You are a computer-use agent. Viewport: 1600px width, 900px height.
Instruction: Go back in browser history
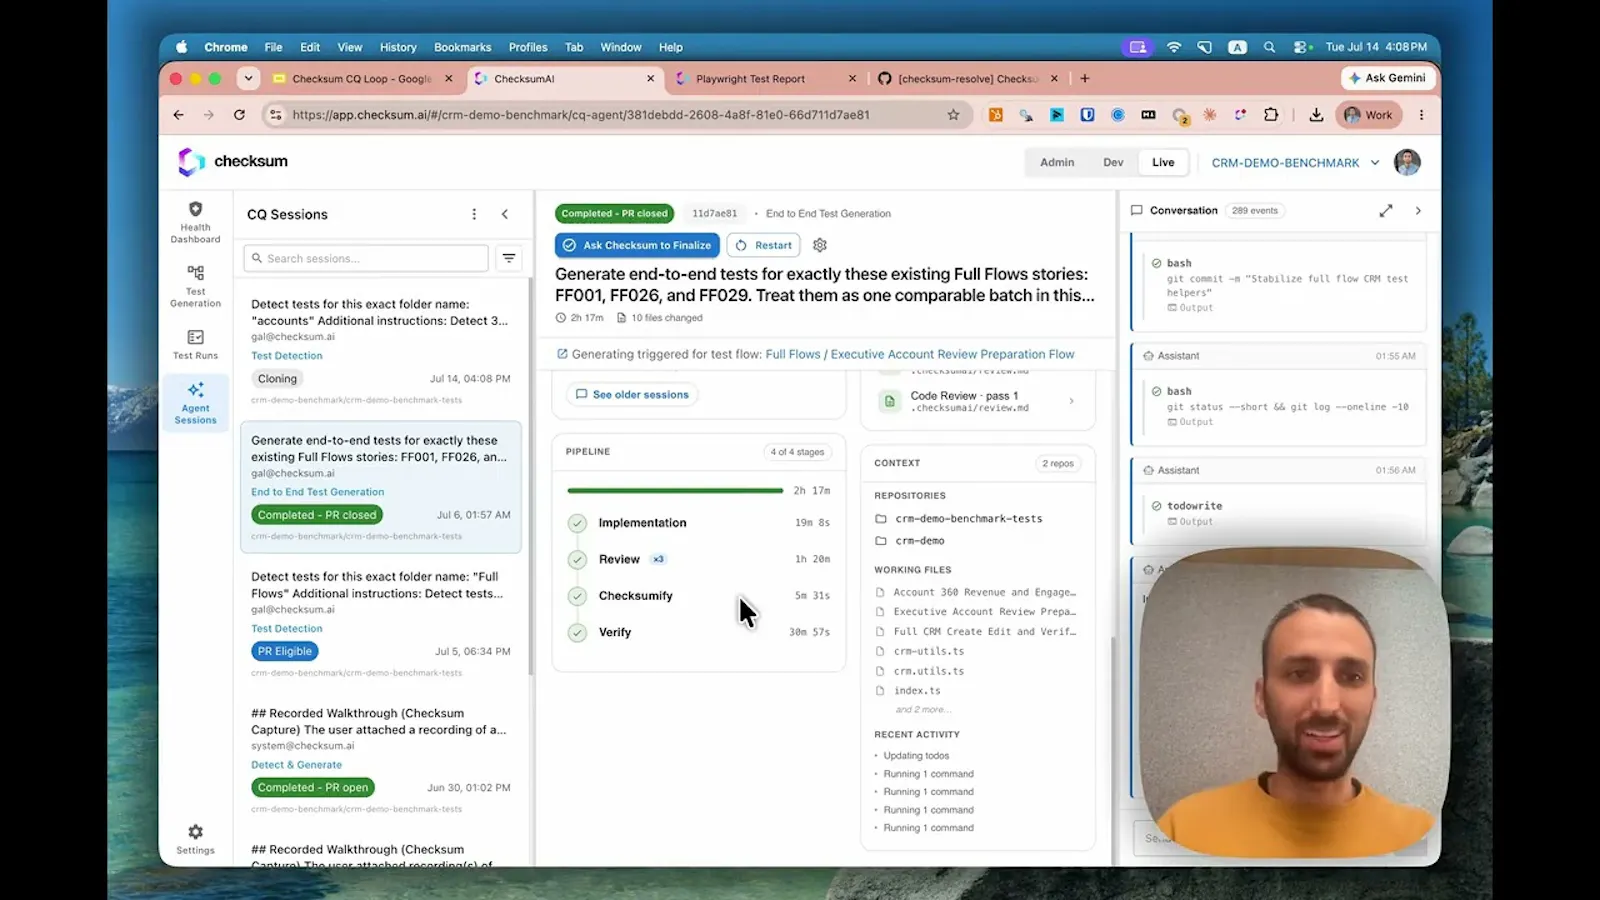(x=178, y=115)
